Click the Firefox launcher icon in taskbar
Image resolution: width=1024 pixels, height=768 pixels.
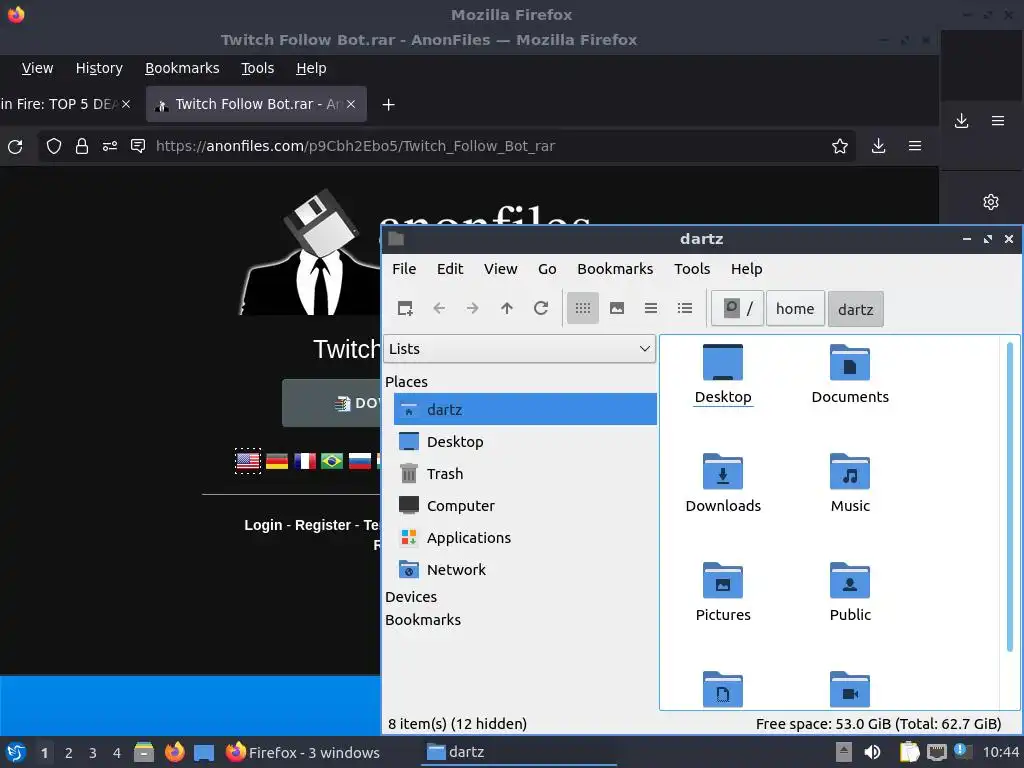click(x=174, y=752)
